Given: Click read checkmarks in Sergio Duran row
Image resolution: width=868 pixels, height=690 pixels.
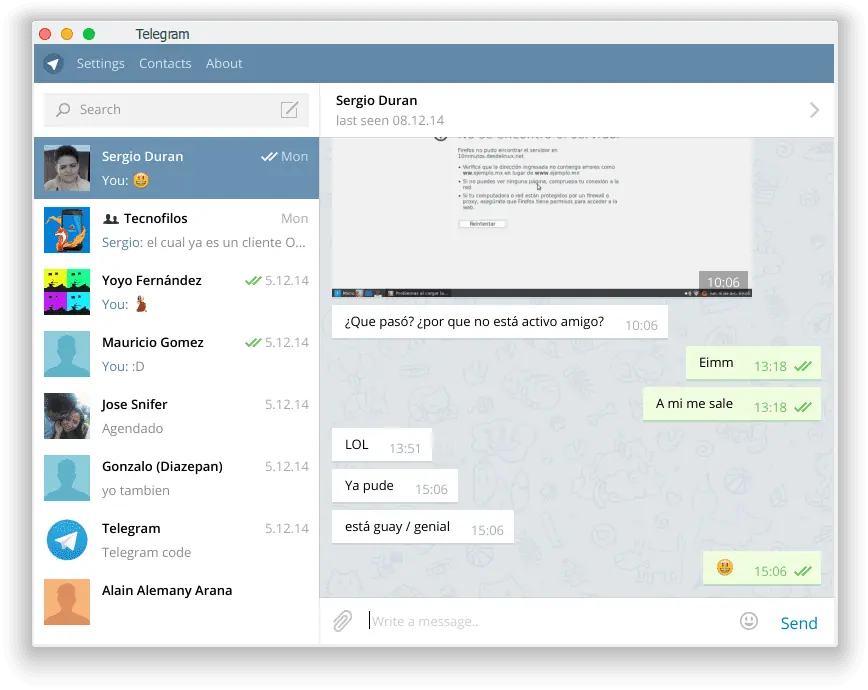Looking at the screenshot, I should (x=269, y=157).
